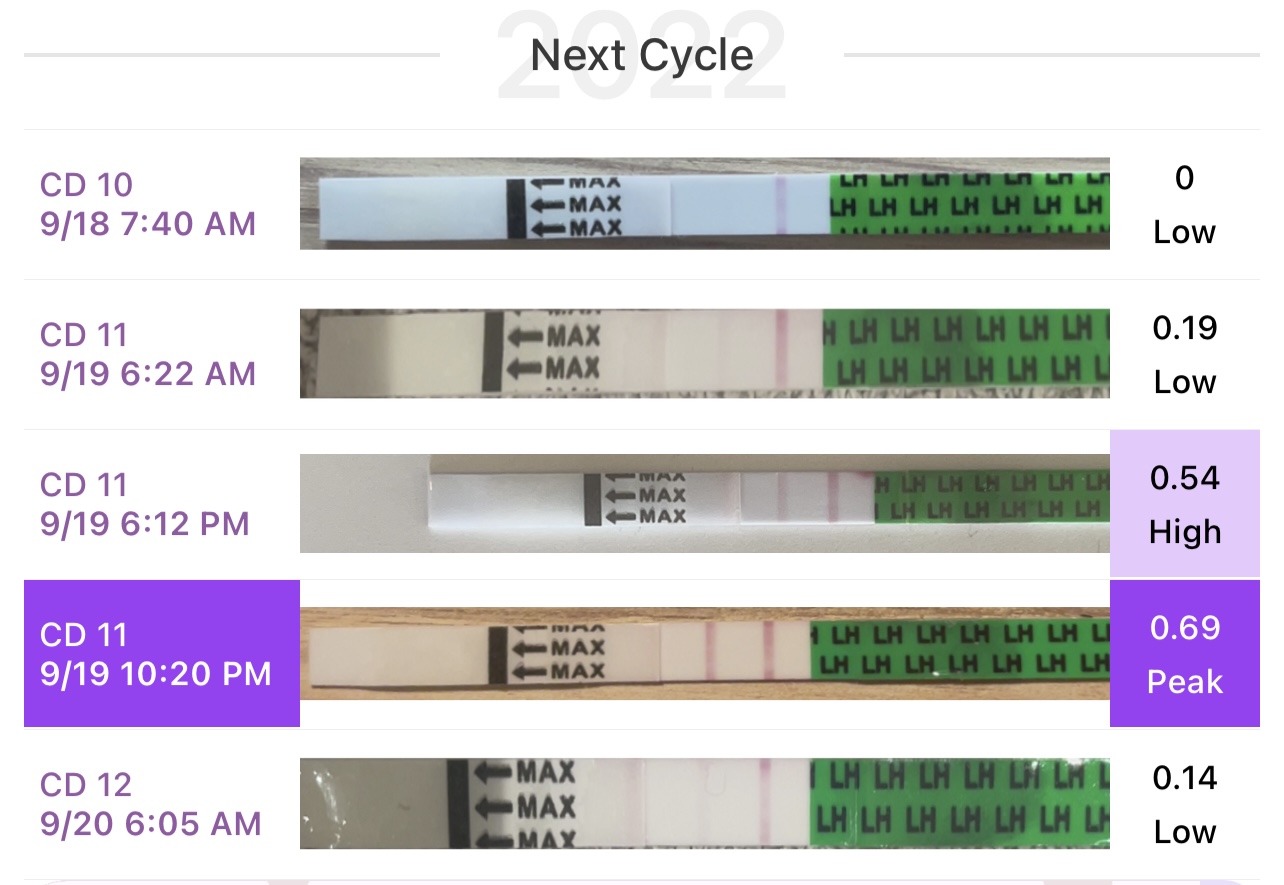Click the High result label
Screen dimensions: 1284x885
1185,532
